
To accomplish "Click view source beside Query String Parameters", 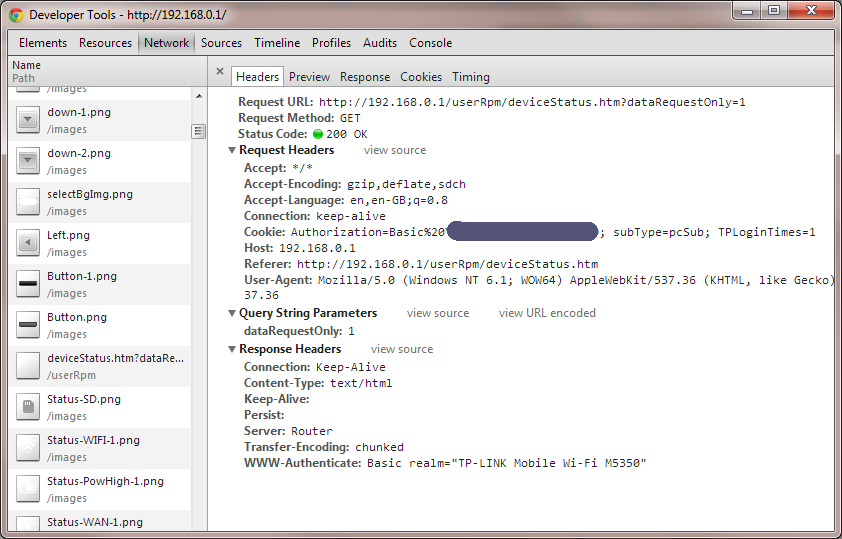I will [438, 313].
